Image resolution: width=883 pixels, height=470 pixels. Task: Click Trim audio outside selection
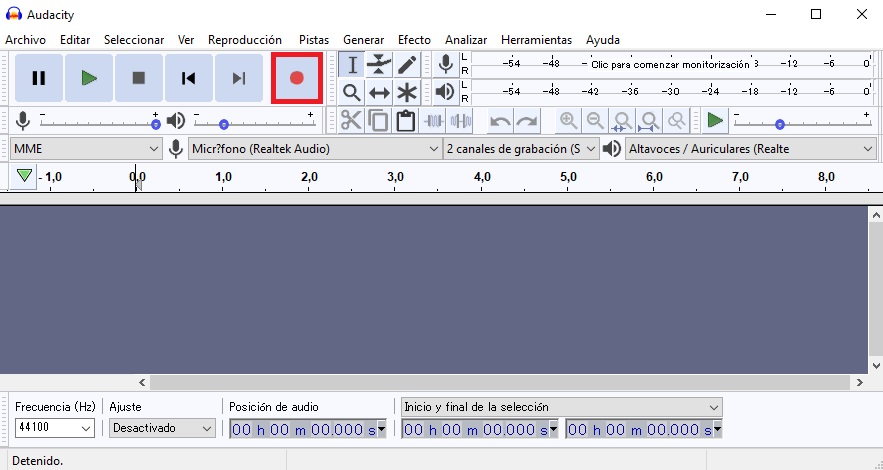click(433, 120)
